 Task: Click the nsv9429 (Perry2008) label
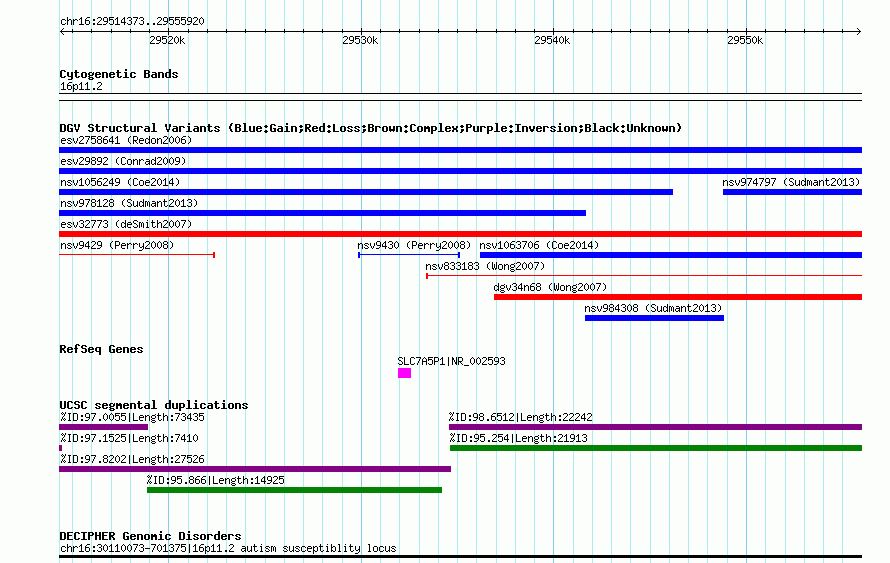(x=117, y=245)
